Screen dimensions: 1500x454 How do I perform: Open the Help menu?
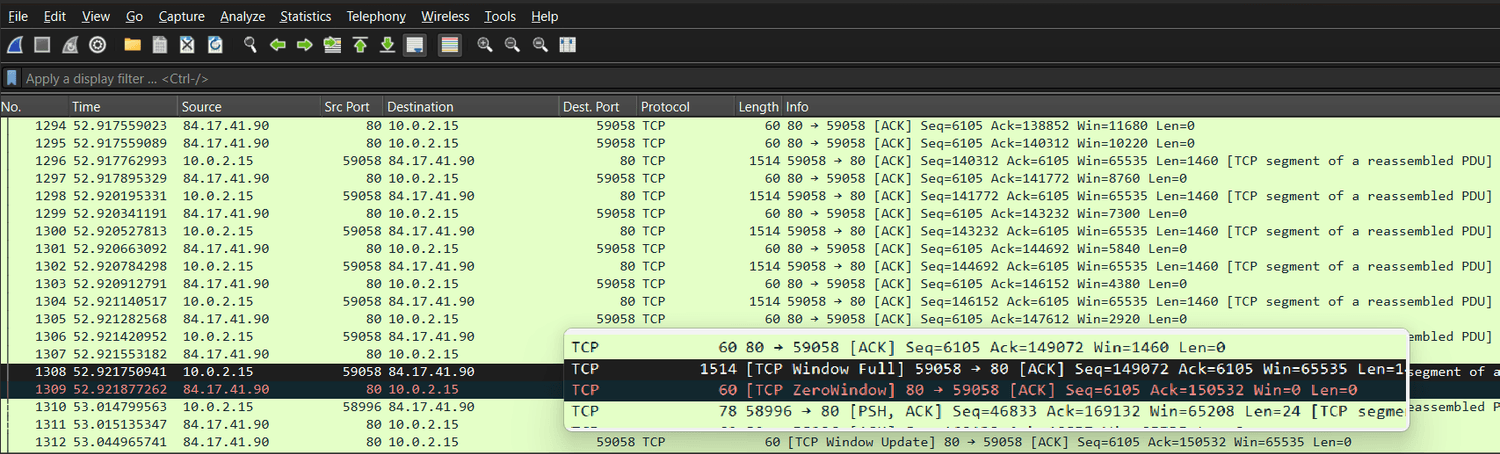pyautogui.click(x=545, y=16)
